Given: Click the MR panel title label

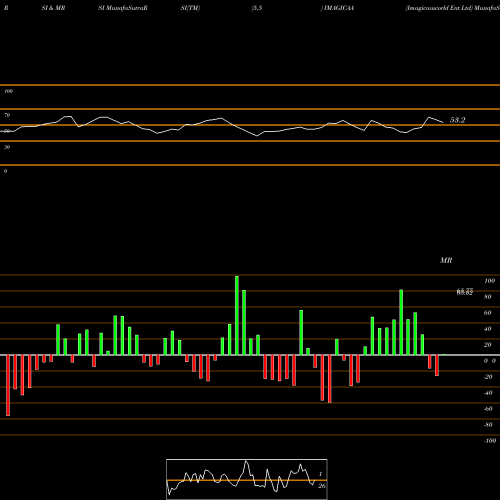Looking at the screenshot, I should point(446,260).
